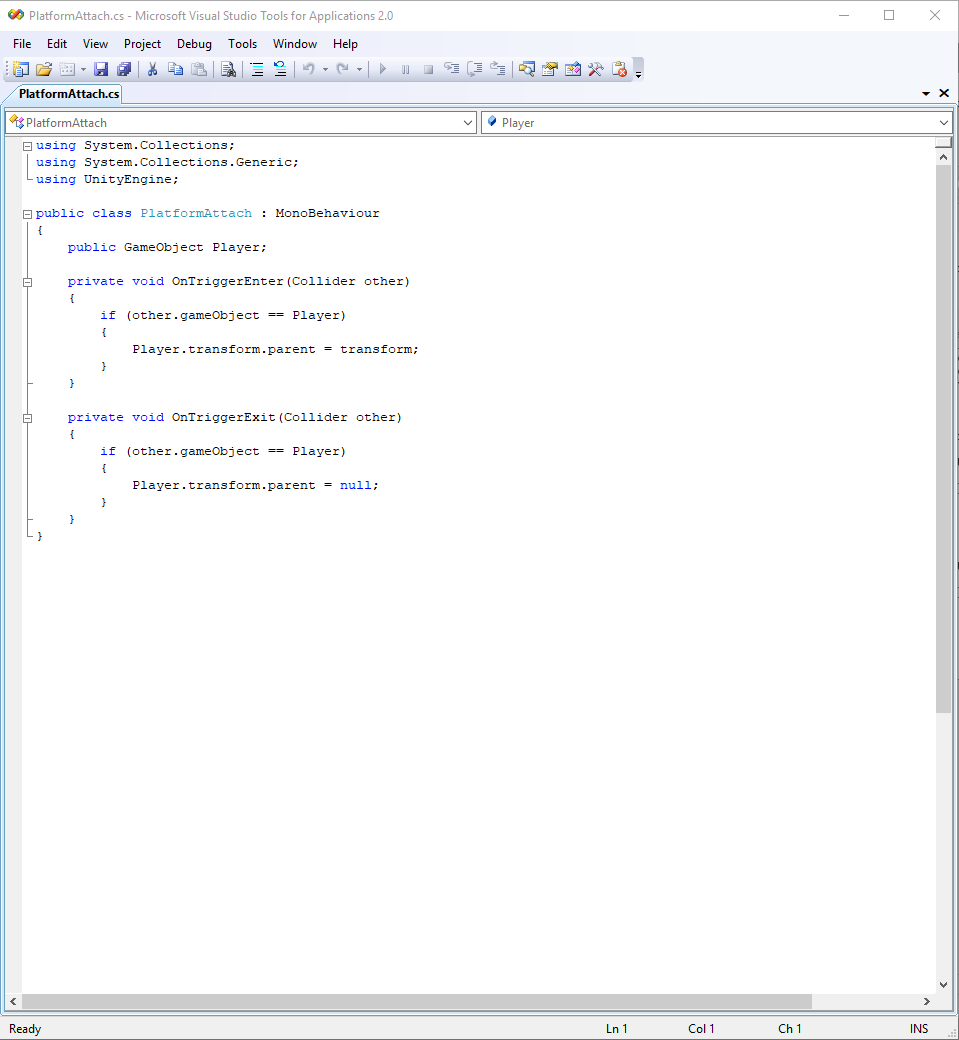Open the Save All icon
This screenshot has height=1040, width=959.
124,68
